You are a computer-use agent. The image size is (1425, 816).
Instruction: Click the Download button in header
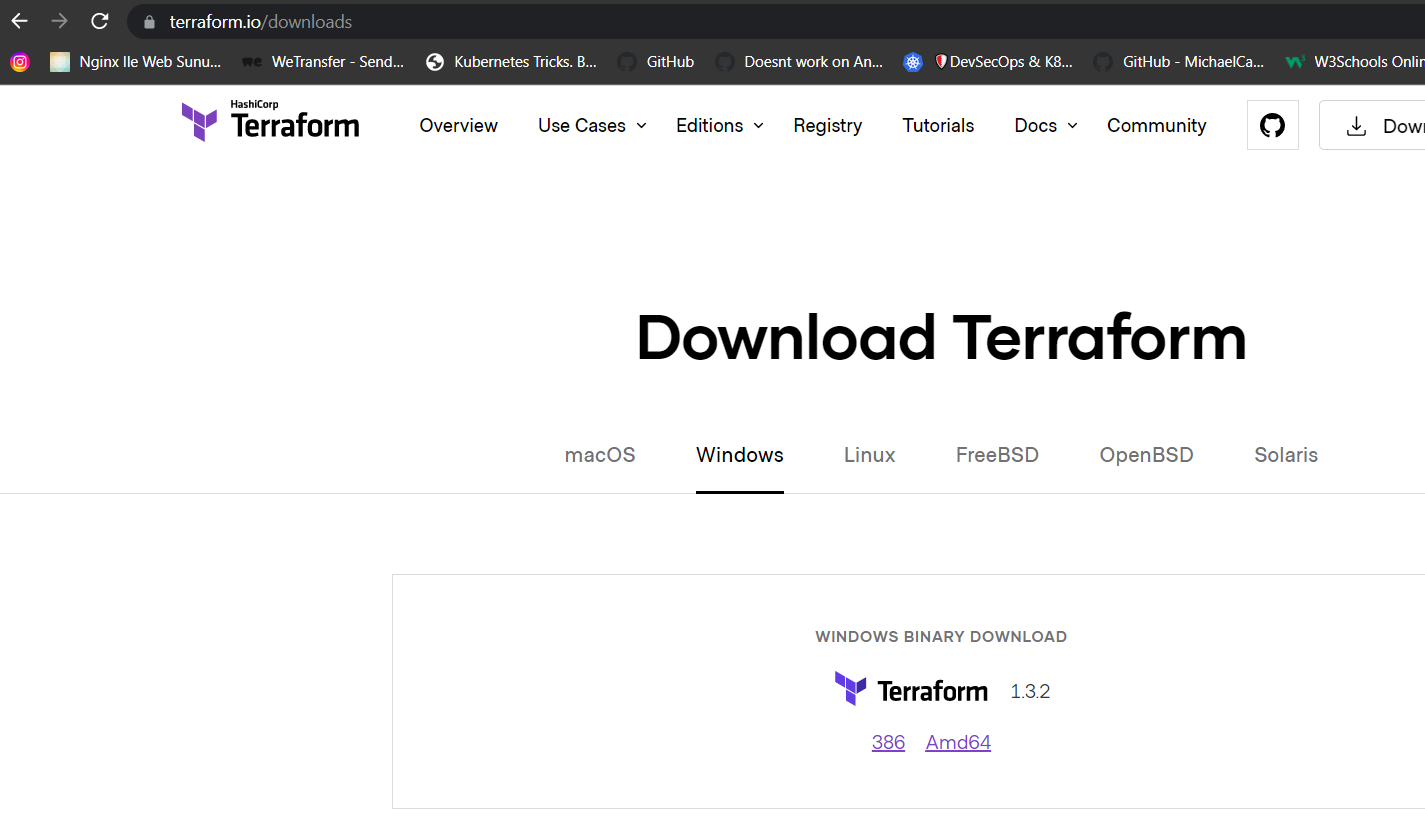(1372, 125)
